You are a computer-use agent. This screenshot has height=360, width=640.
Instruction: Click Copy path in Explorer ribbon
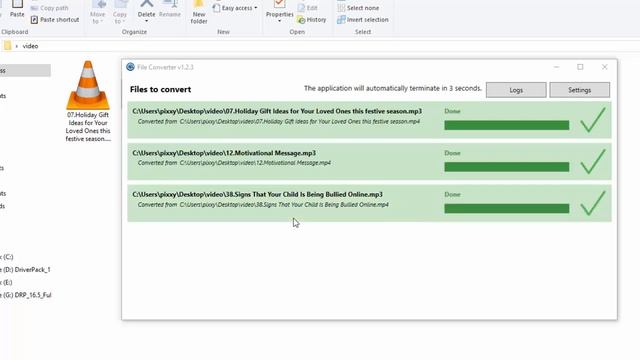pos(50,8)
